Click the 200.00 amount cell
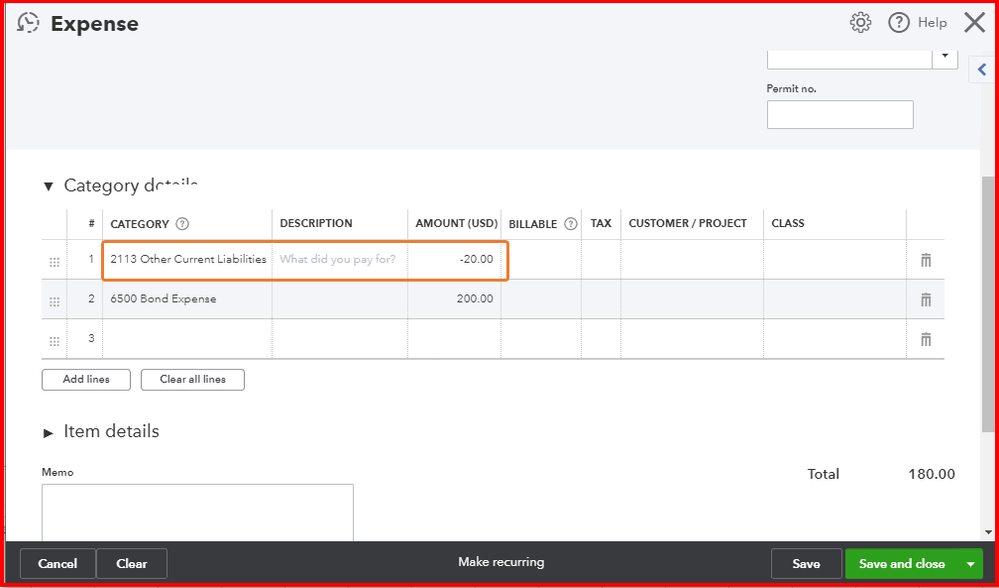Viewport: 999px width, 588px height. 454,299
